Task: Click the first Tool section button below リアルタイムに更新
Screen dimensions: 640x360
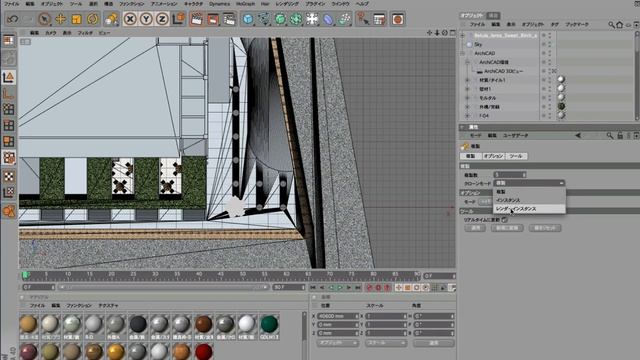Action: [x=475, y=228]
